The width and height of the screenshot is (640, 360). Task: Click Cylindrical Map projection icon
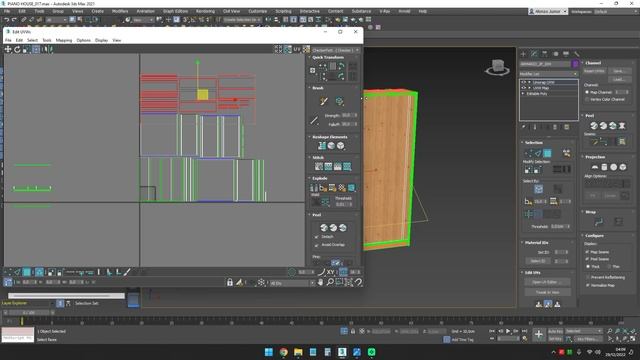pyautogui.click(x=604, y=167)
